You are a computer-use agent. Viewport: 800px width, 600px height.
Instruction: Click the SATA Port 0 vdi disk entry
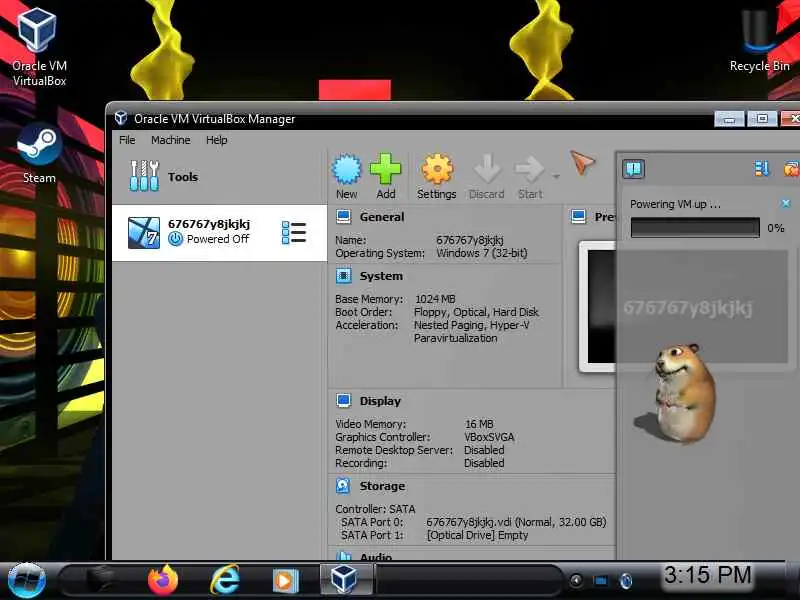pos(516,522)
